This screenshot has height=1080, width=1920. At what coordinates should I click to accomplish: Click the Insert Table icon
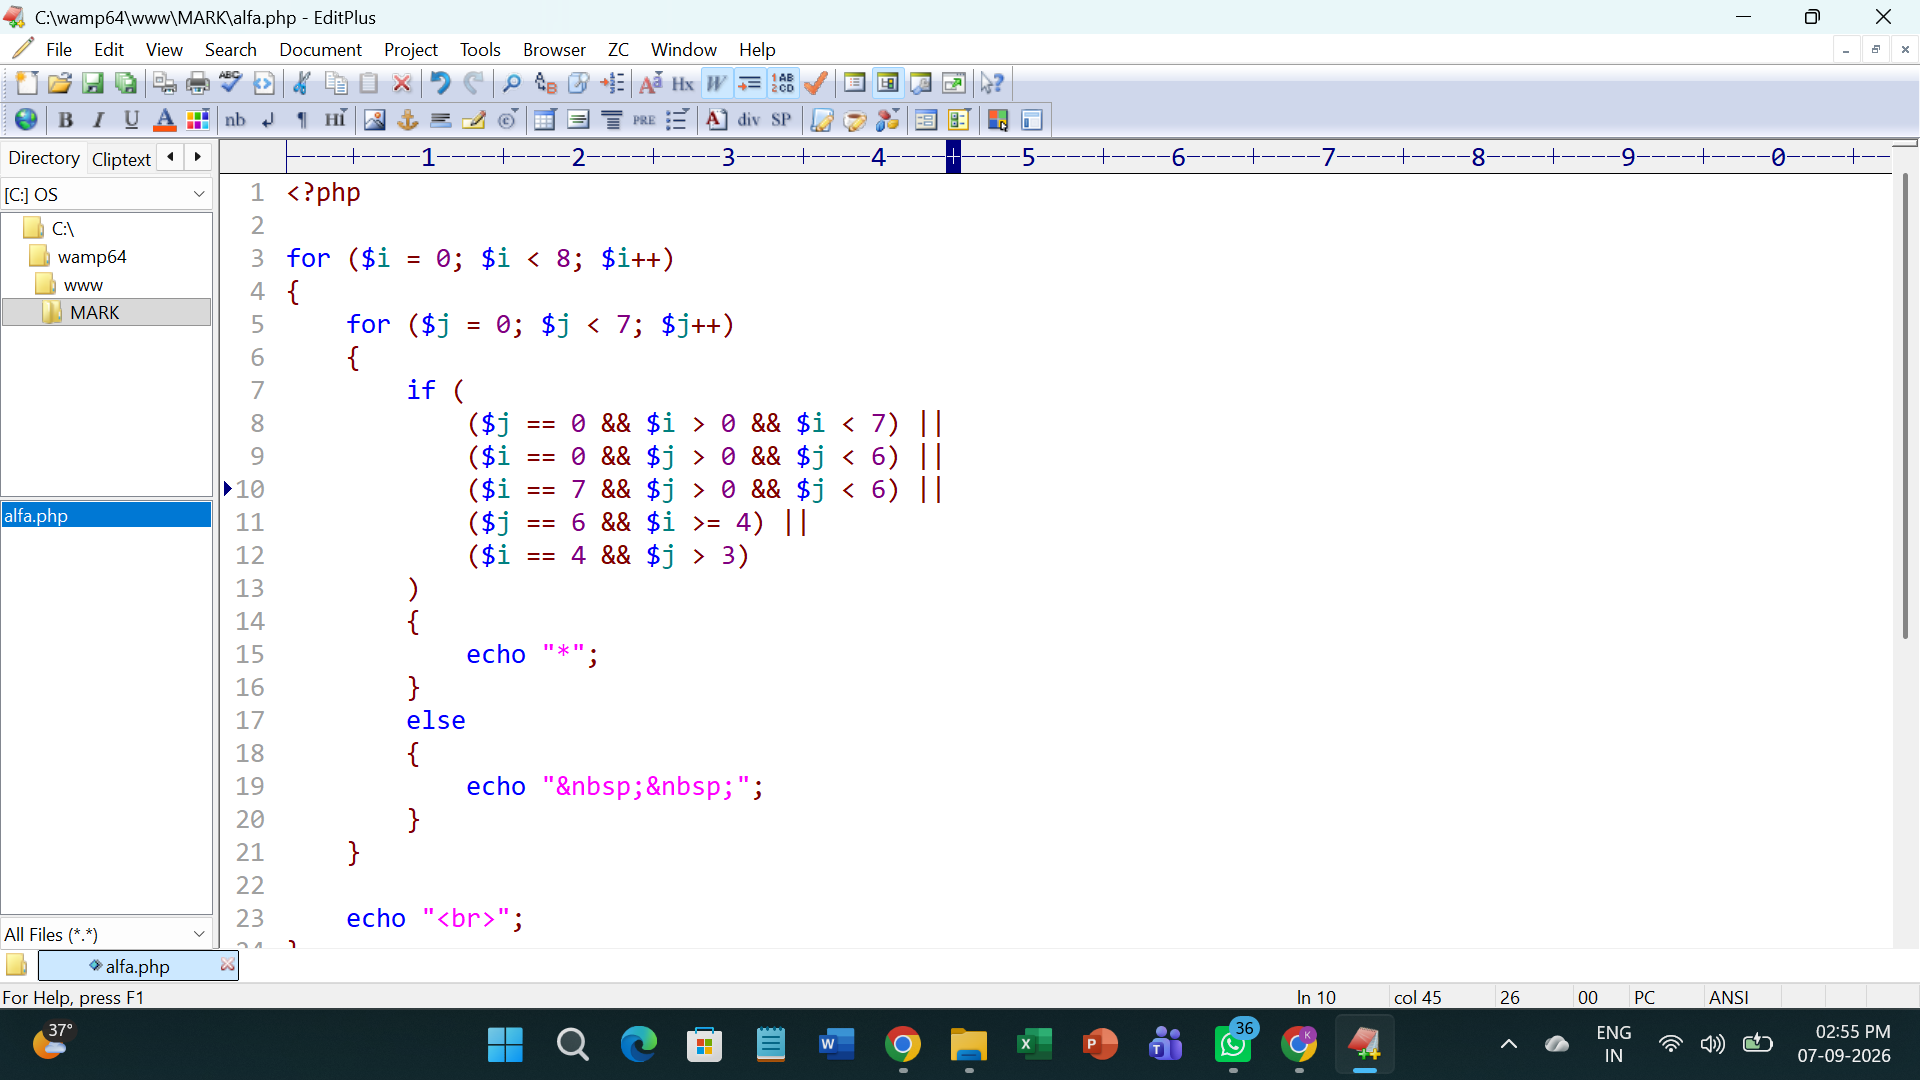[545, 120]
